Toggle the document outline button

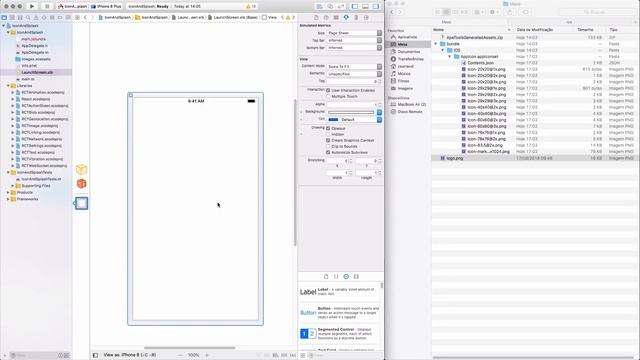[95, 355]
